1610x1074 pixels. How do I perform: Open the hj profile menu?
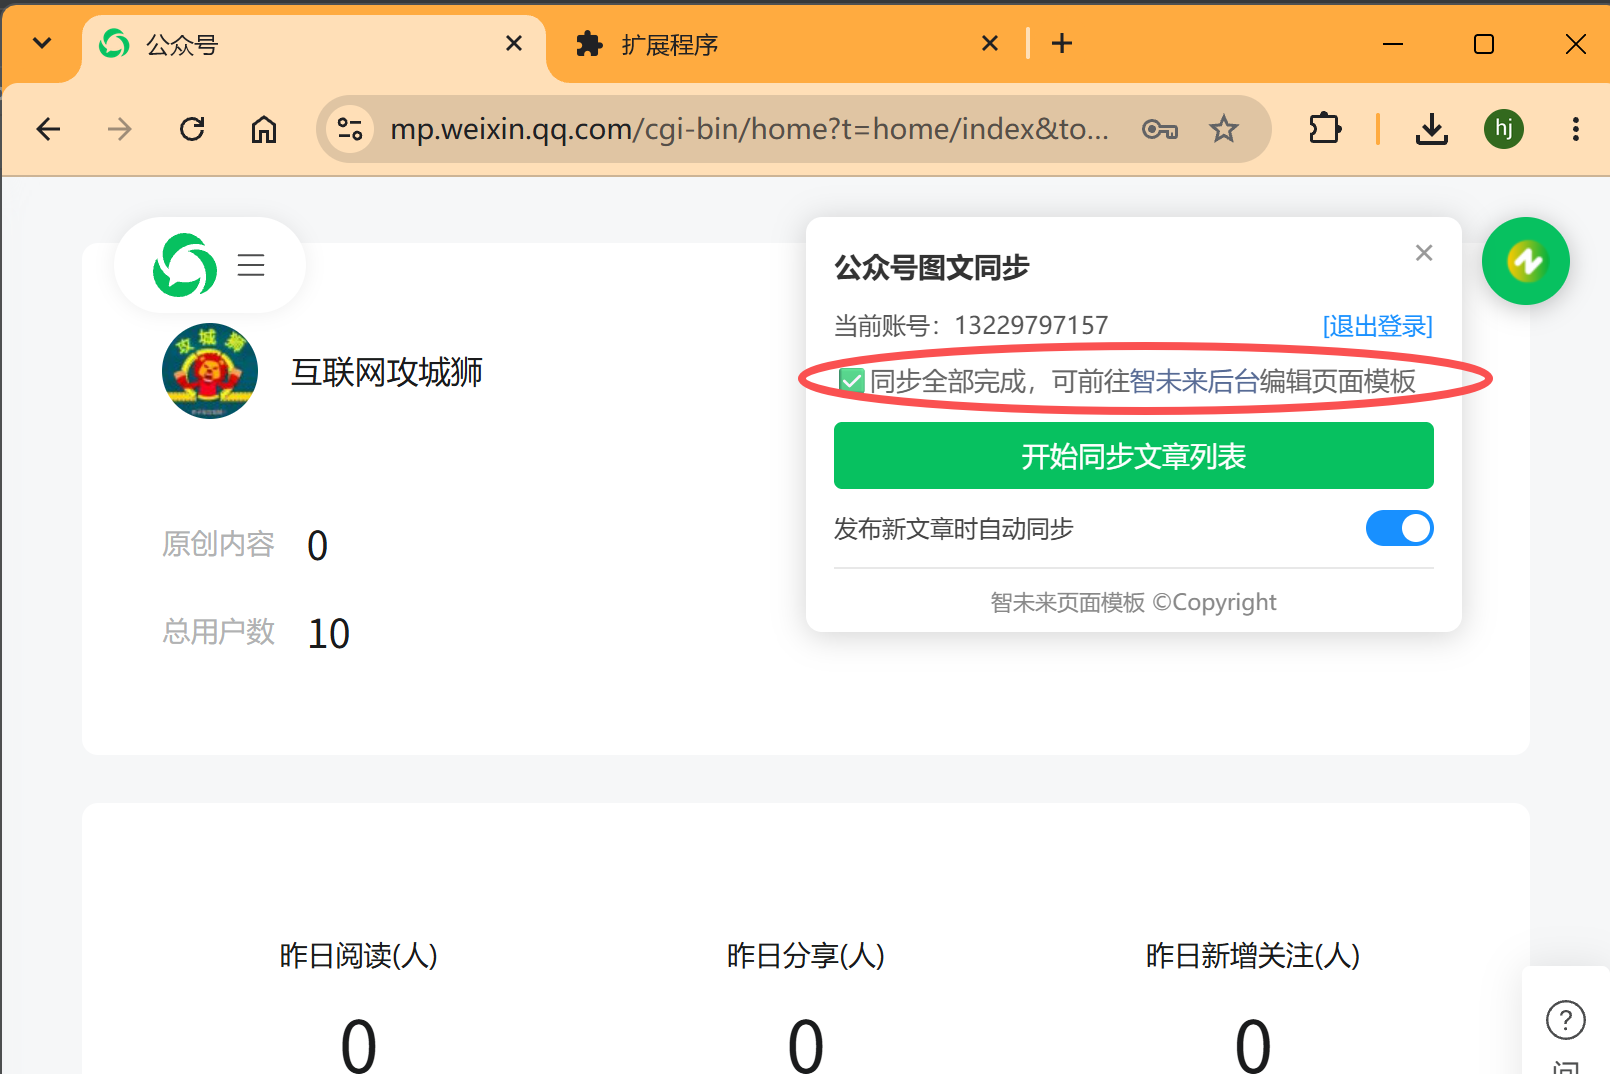(x=1504, y=129)
